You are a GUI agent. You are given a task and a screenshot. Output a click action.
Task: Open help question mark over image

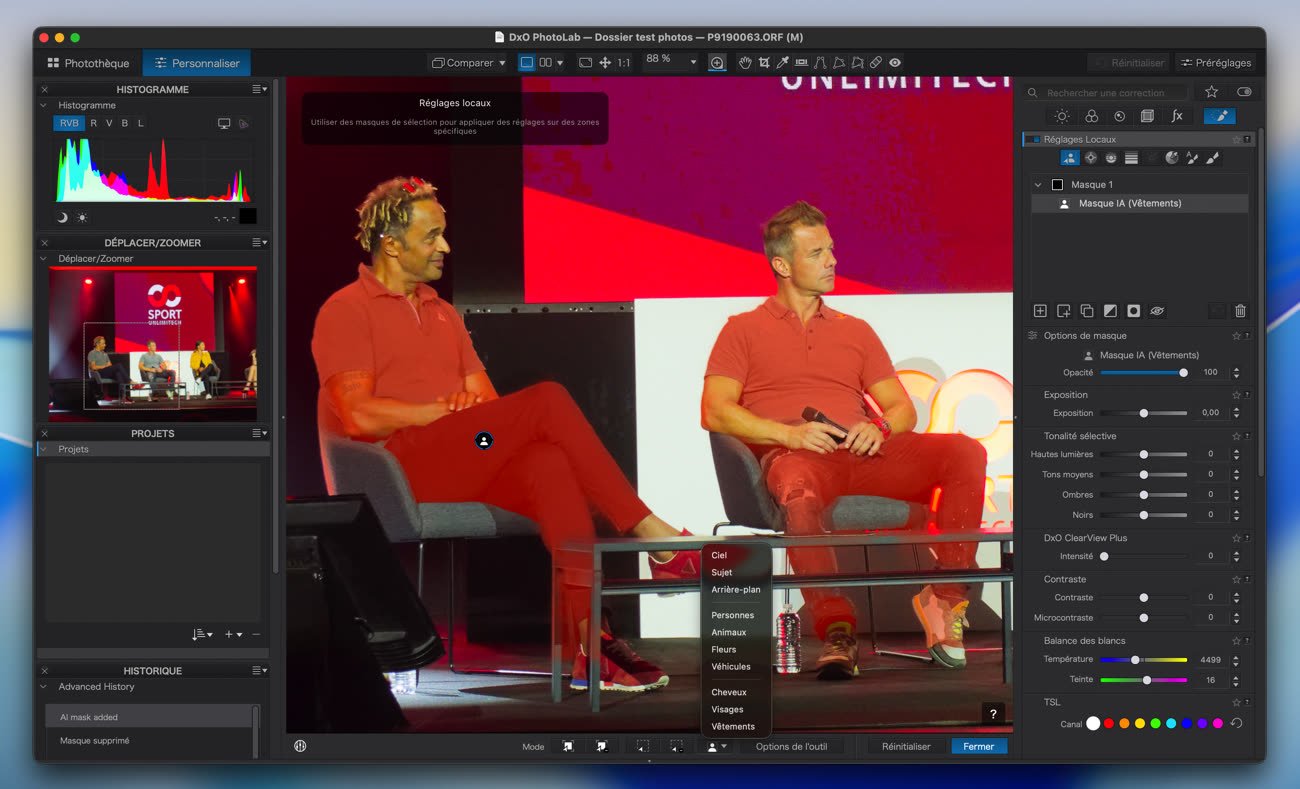pyautogui.click(x=993, y=714)
